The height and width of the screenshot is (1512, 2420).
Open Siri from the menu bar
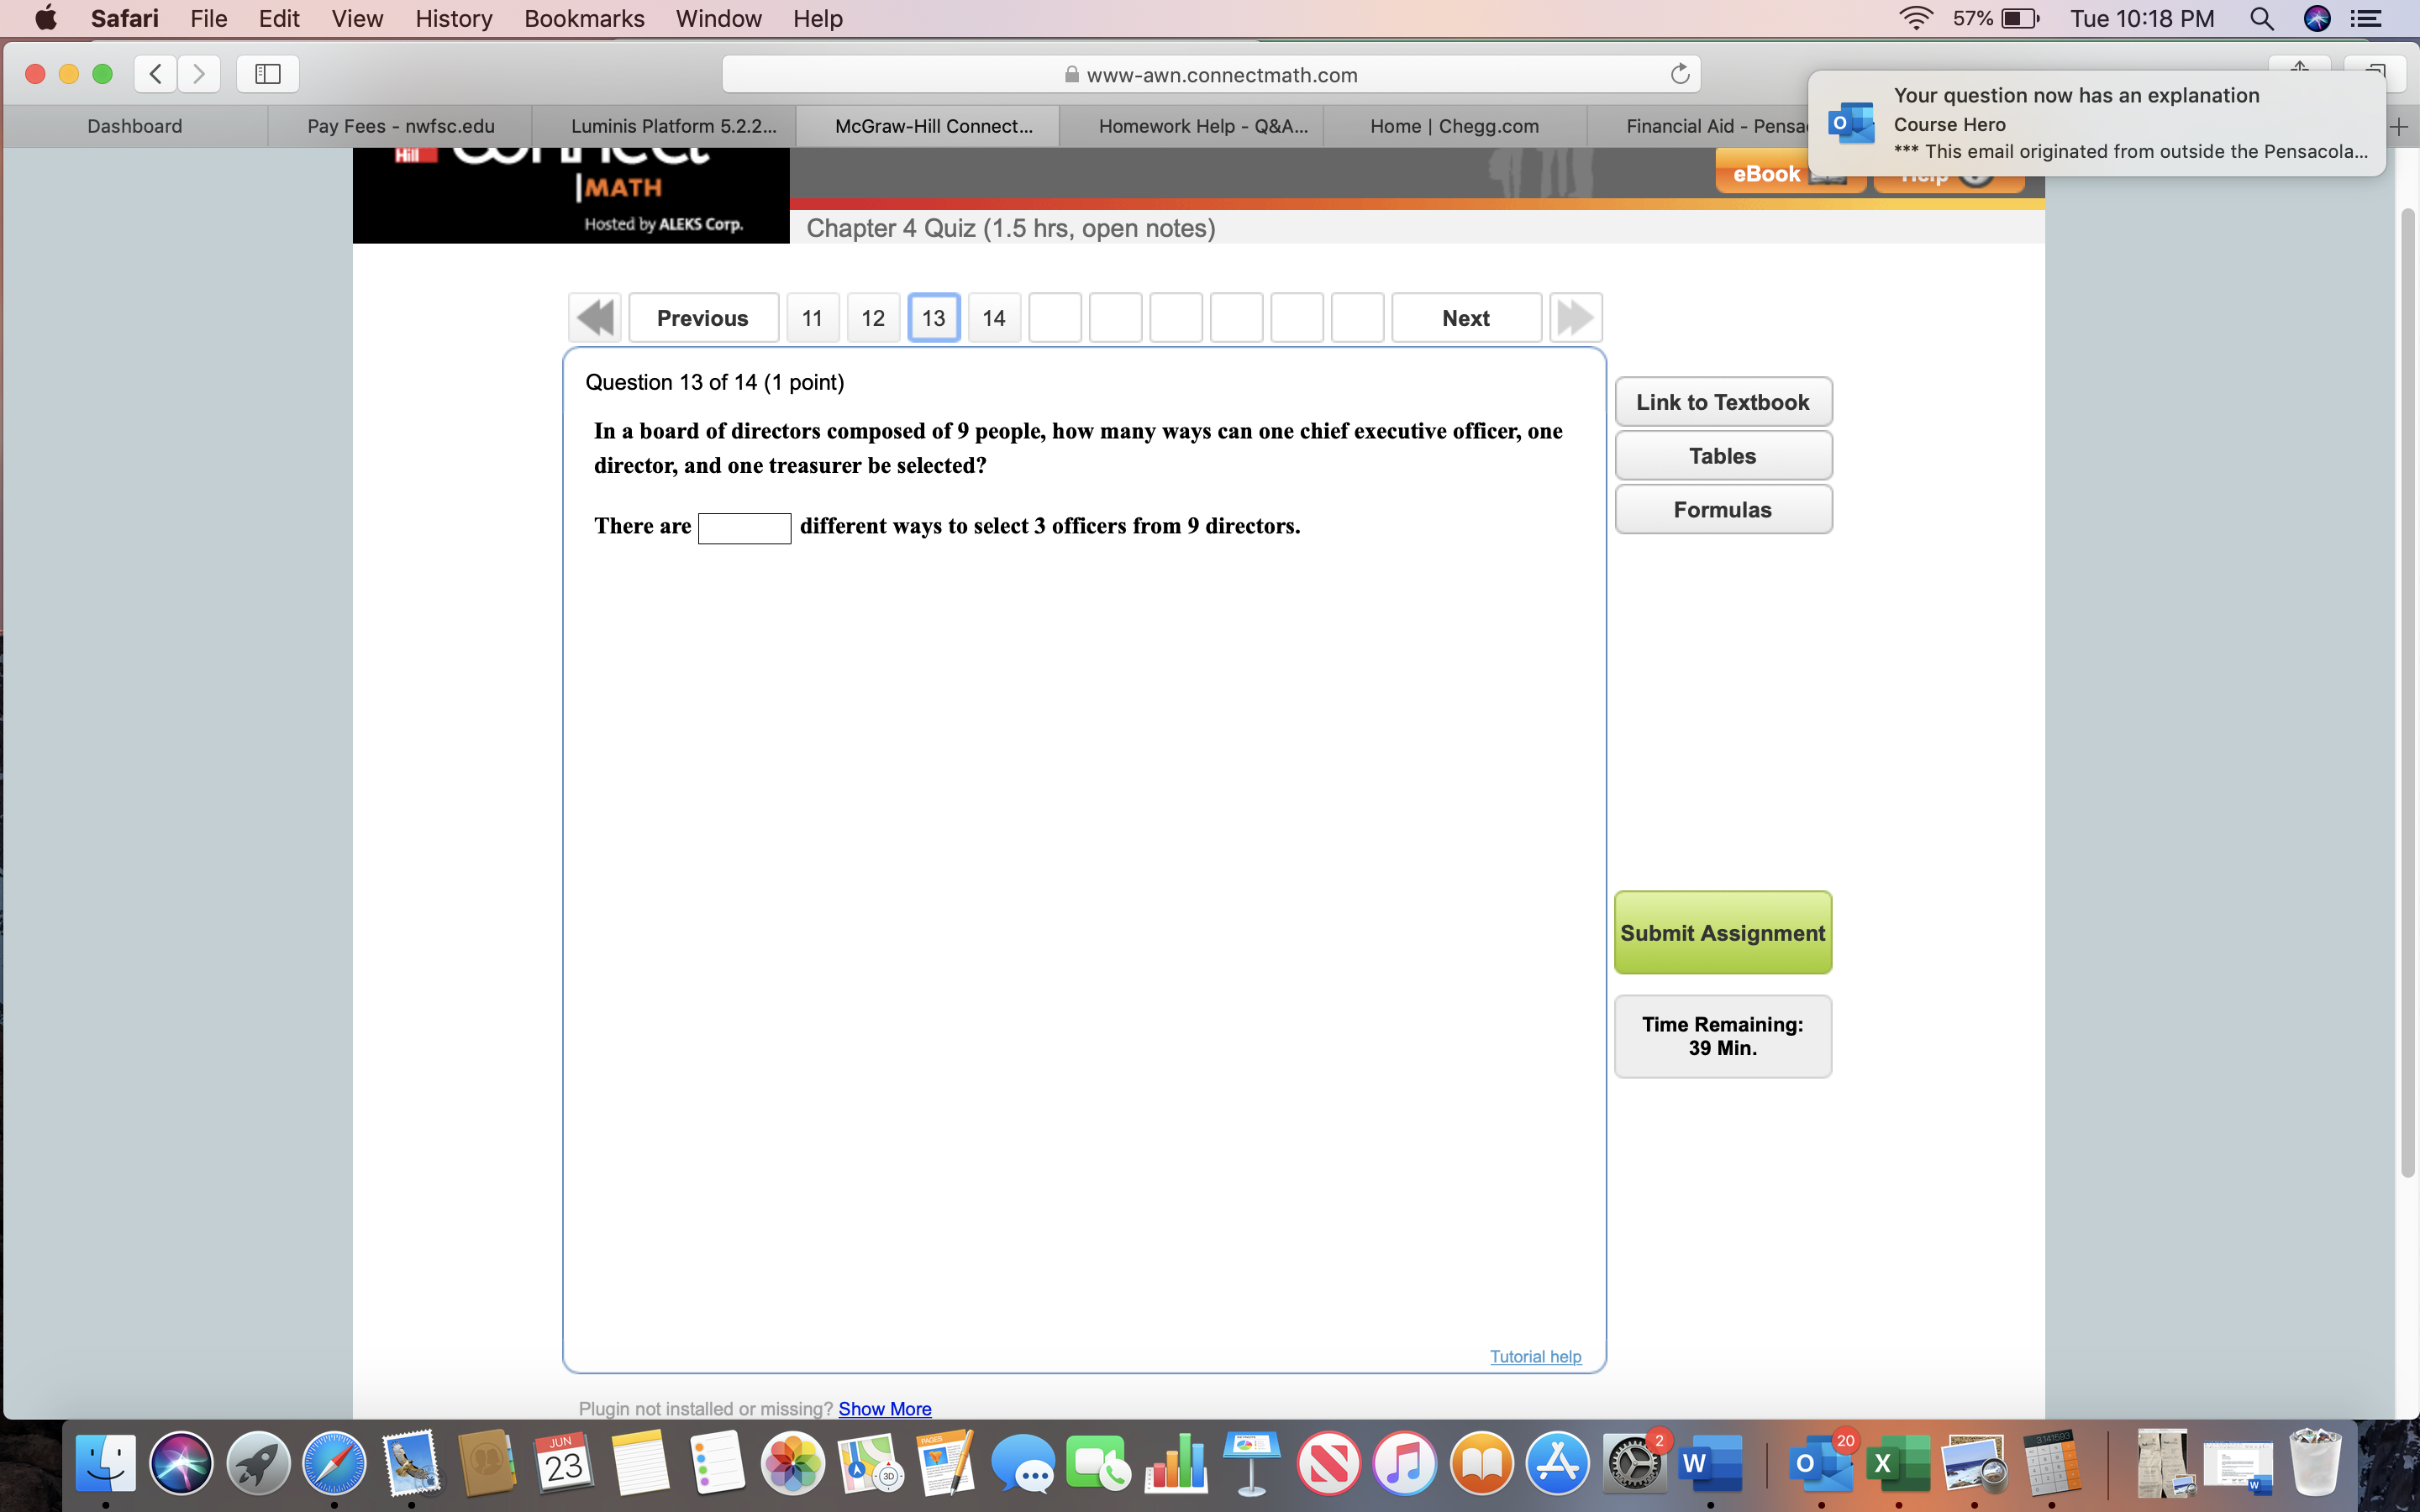[x=2319, y=18]
